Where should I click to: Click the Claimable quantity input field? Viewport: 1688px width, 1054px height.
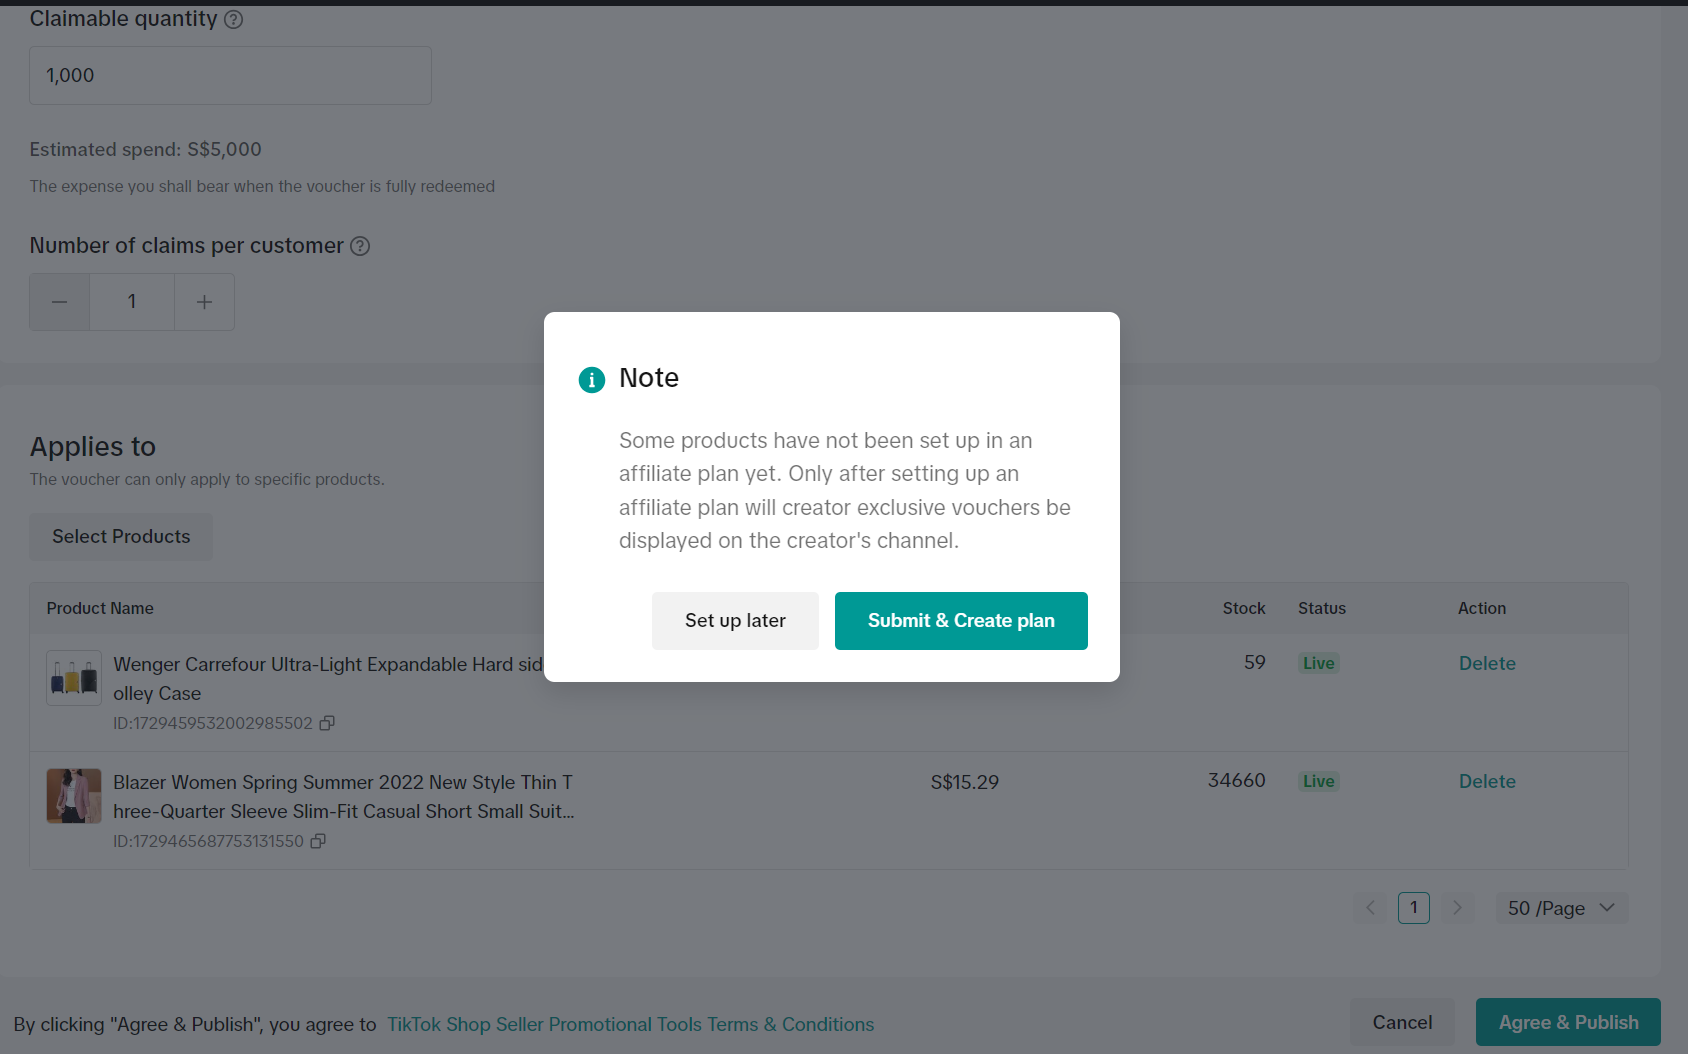230,76
